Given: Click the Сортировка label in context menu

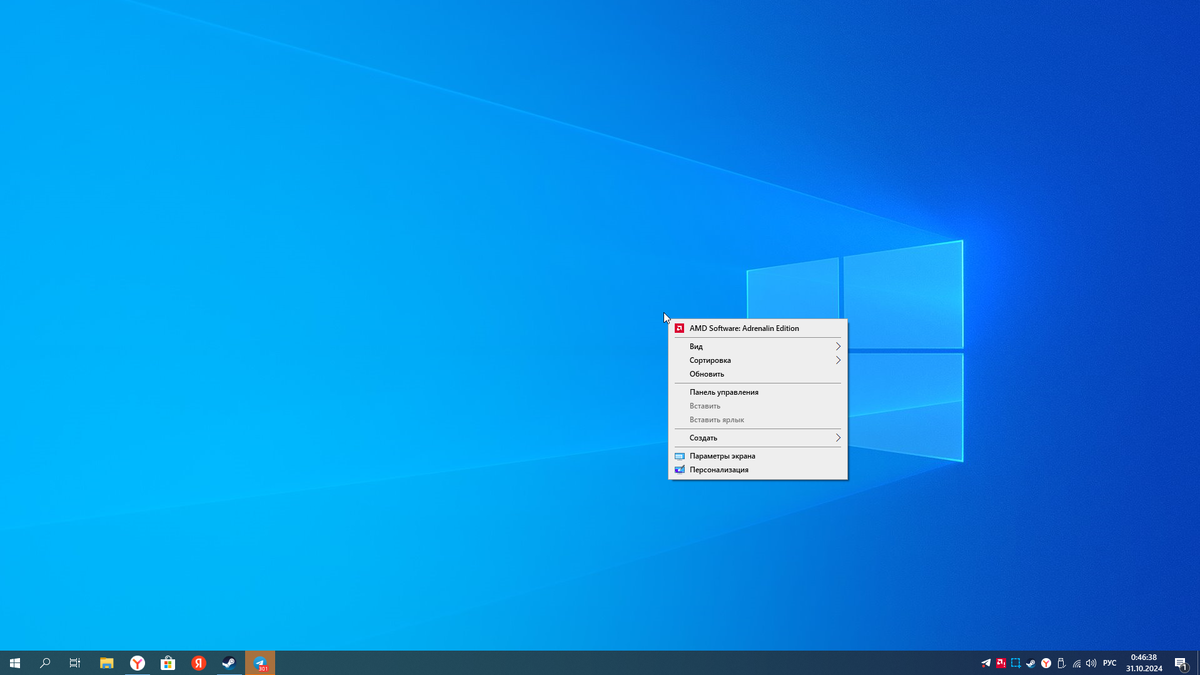Looking at the screenshot, I should [x=710, y=360].
